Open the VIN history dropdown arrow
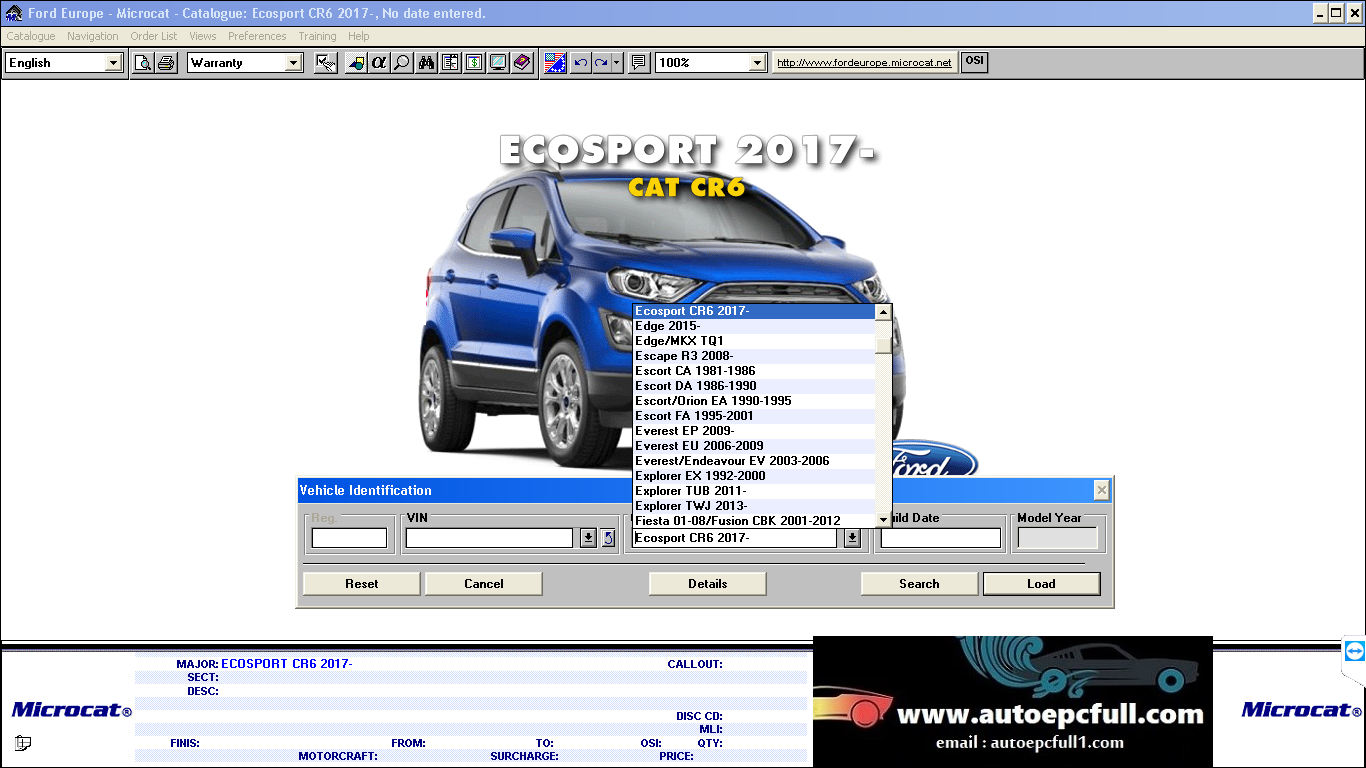Viewport: 1366px width, 768px height. pos(588,538)
